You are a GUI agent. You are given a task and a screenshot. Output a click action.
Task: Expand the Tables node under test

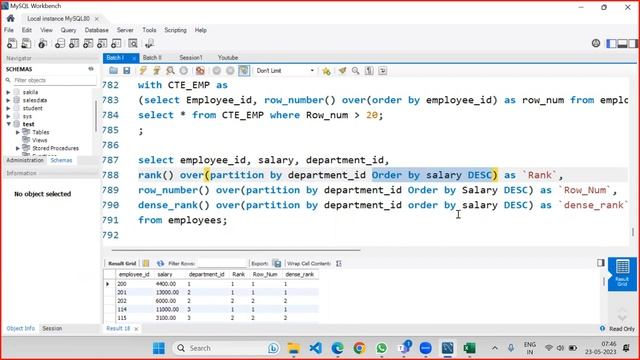(18, 132)
